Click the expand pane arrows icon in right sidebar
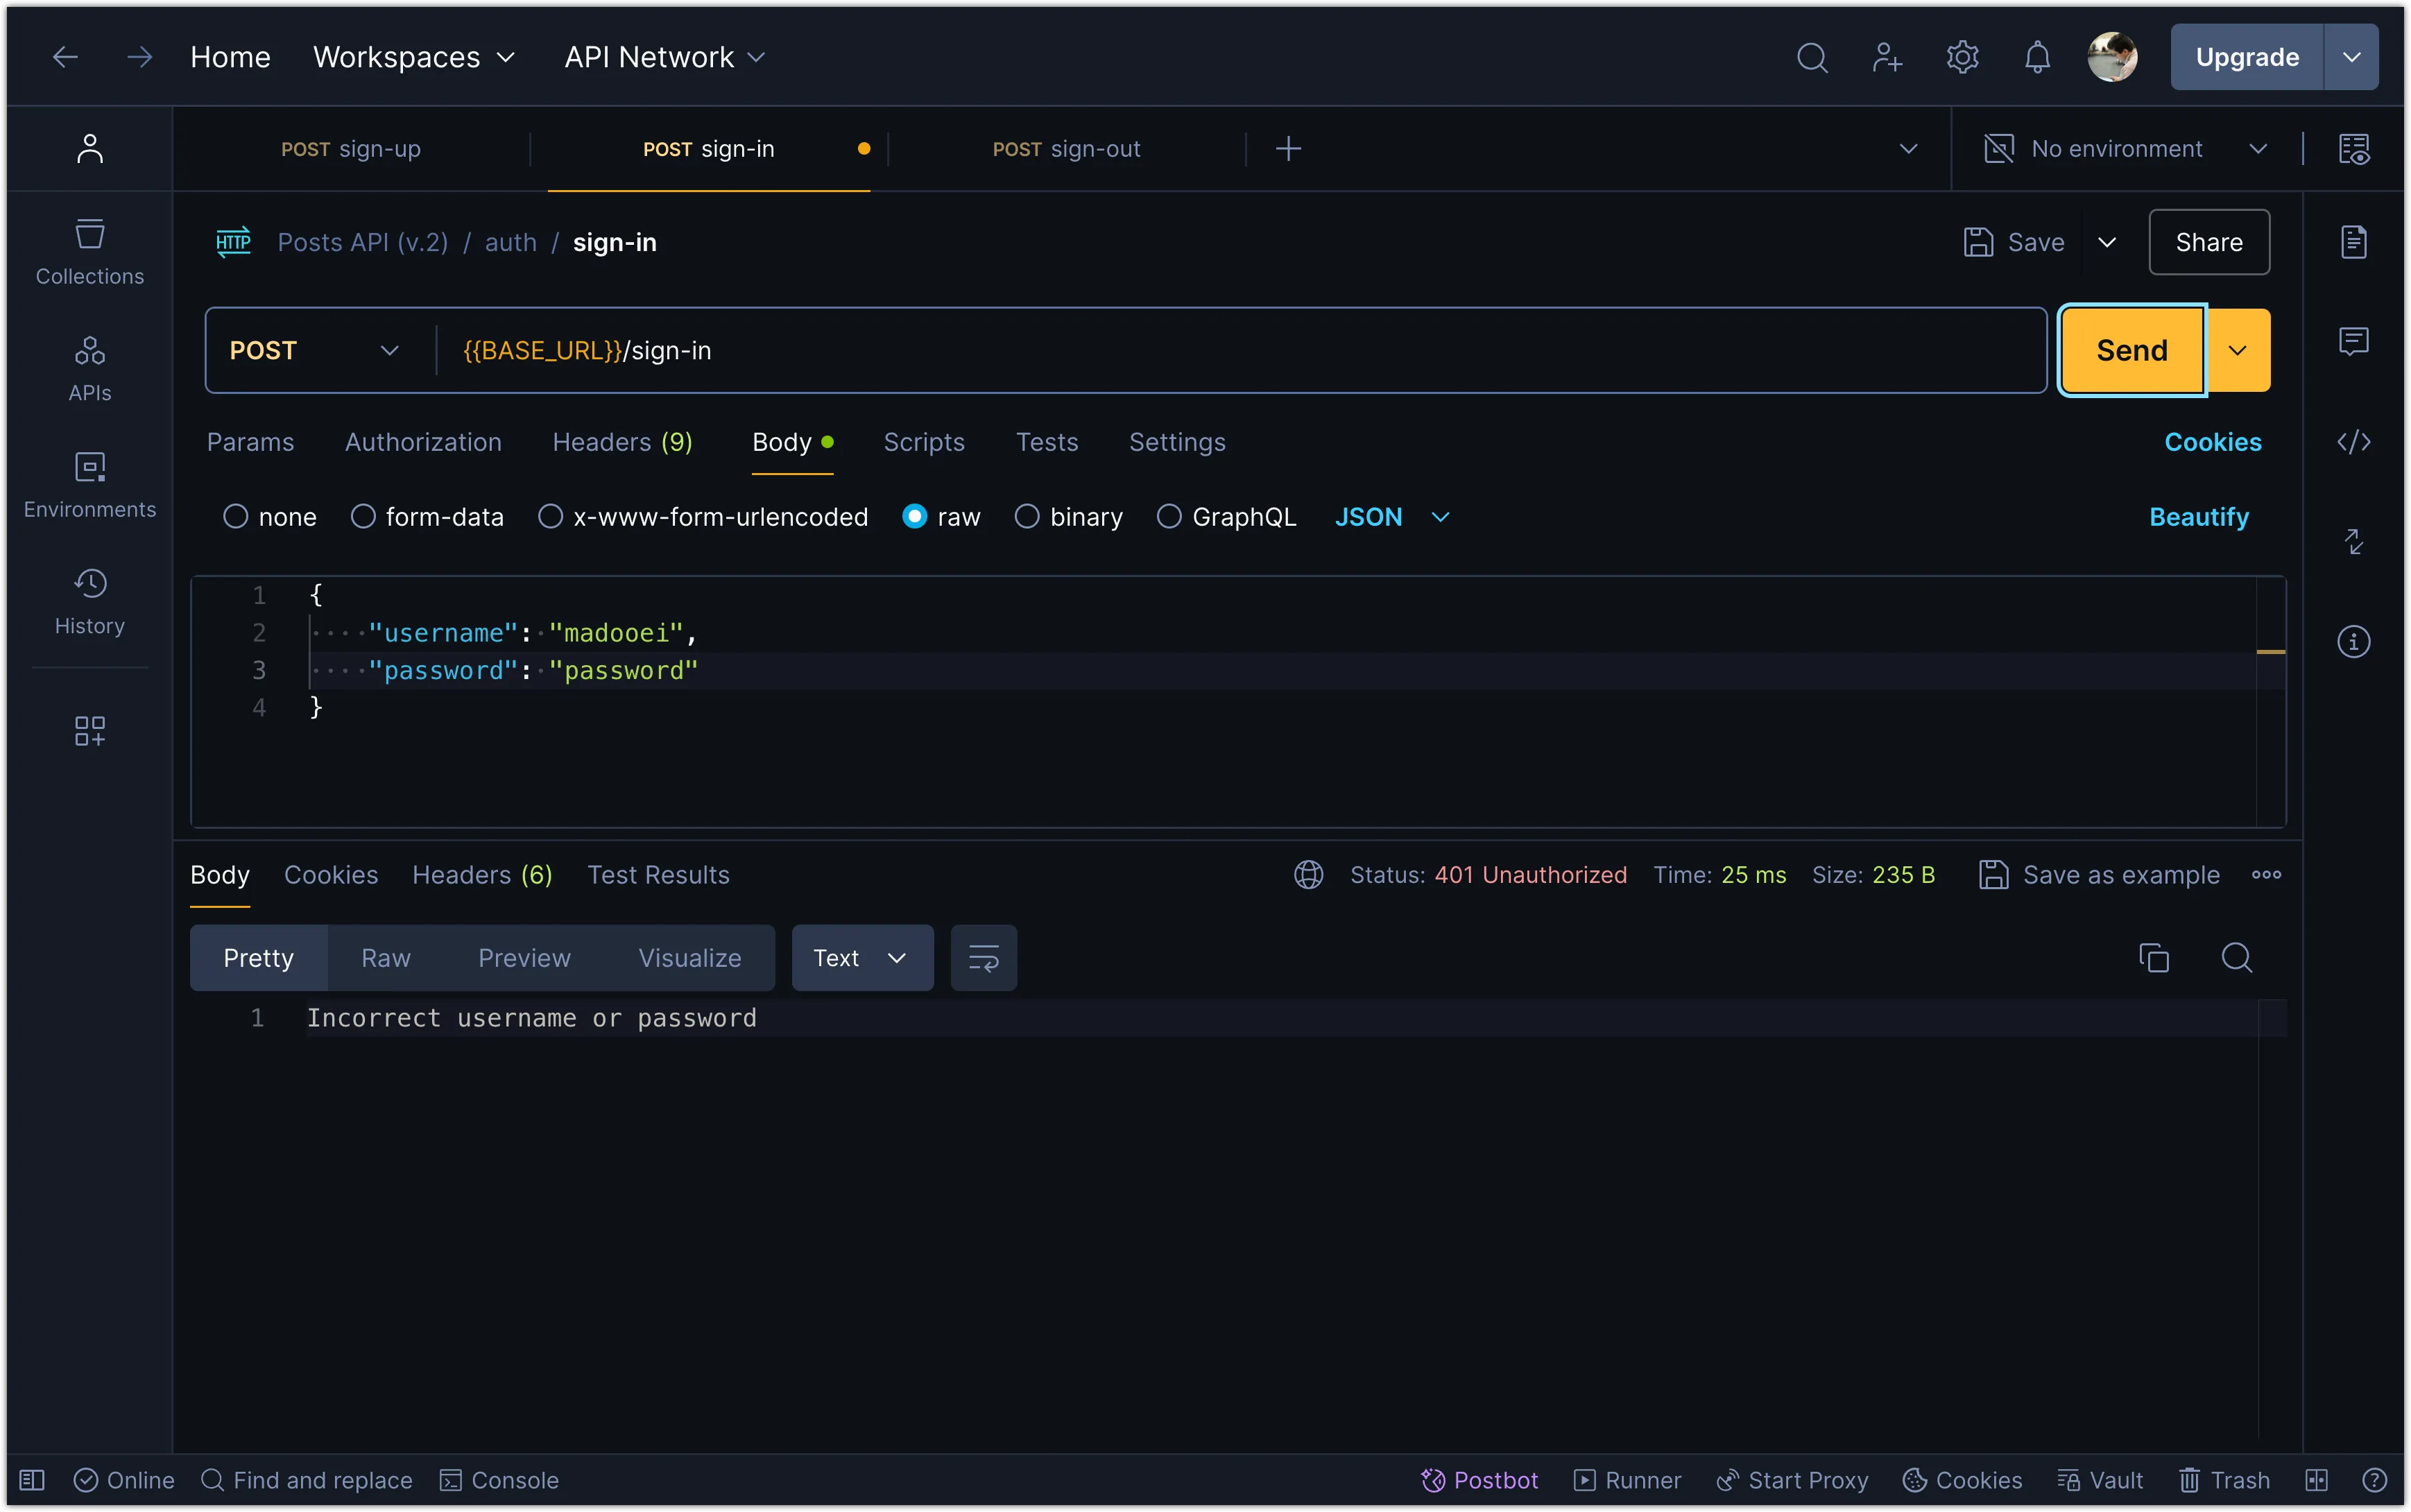 click(x=2354, y=542)
